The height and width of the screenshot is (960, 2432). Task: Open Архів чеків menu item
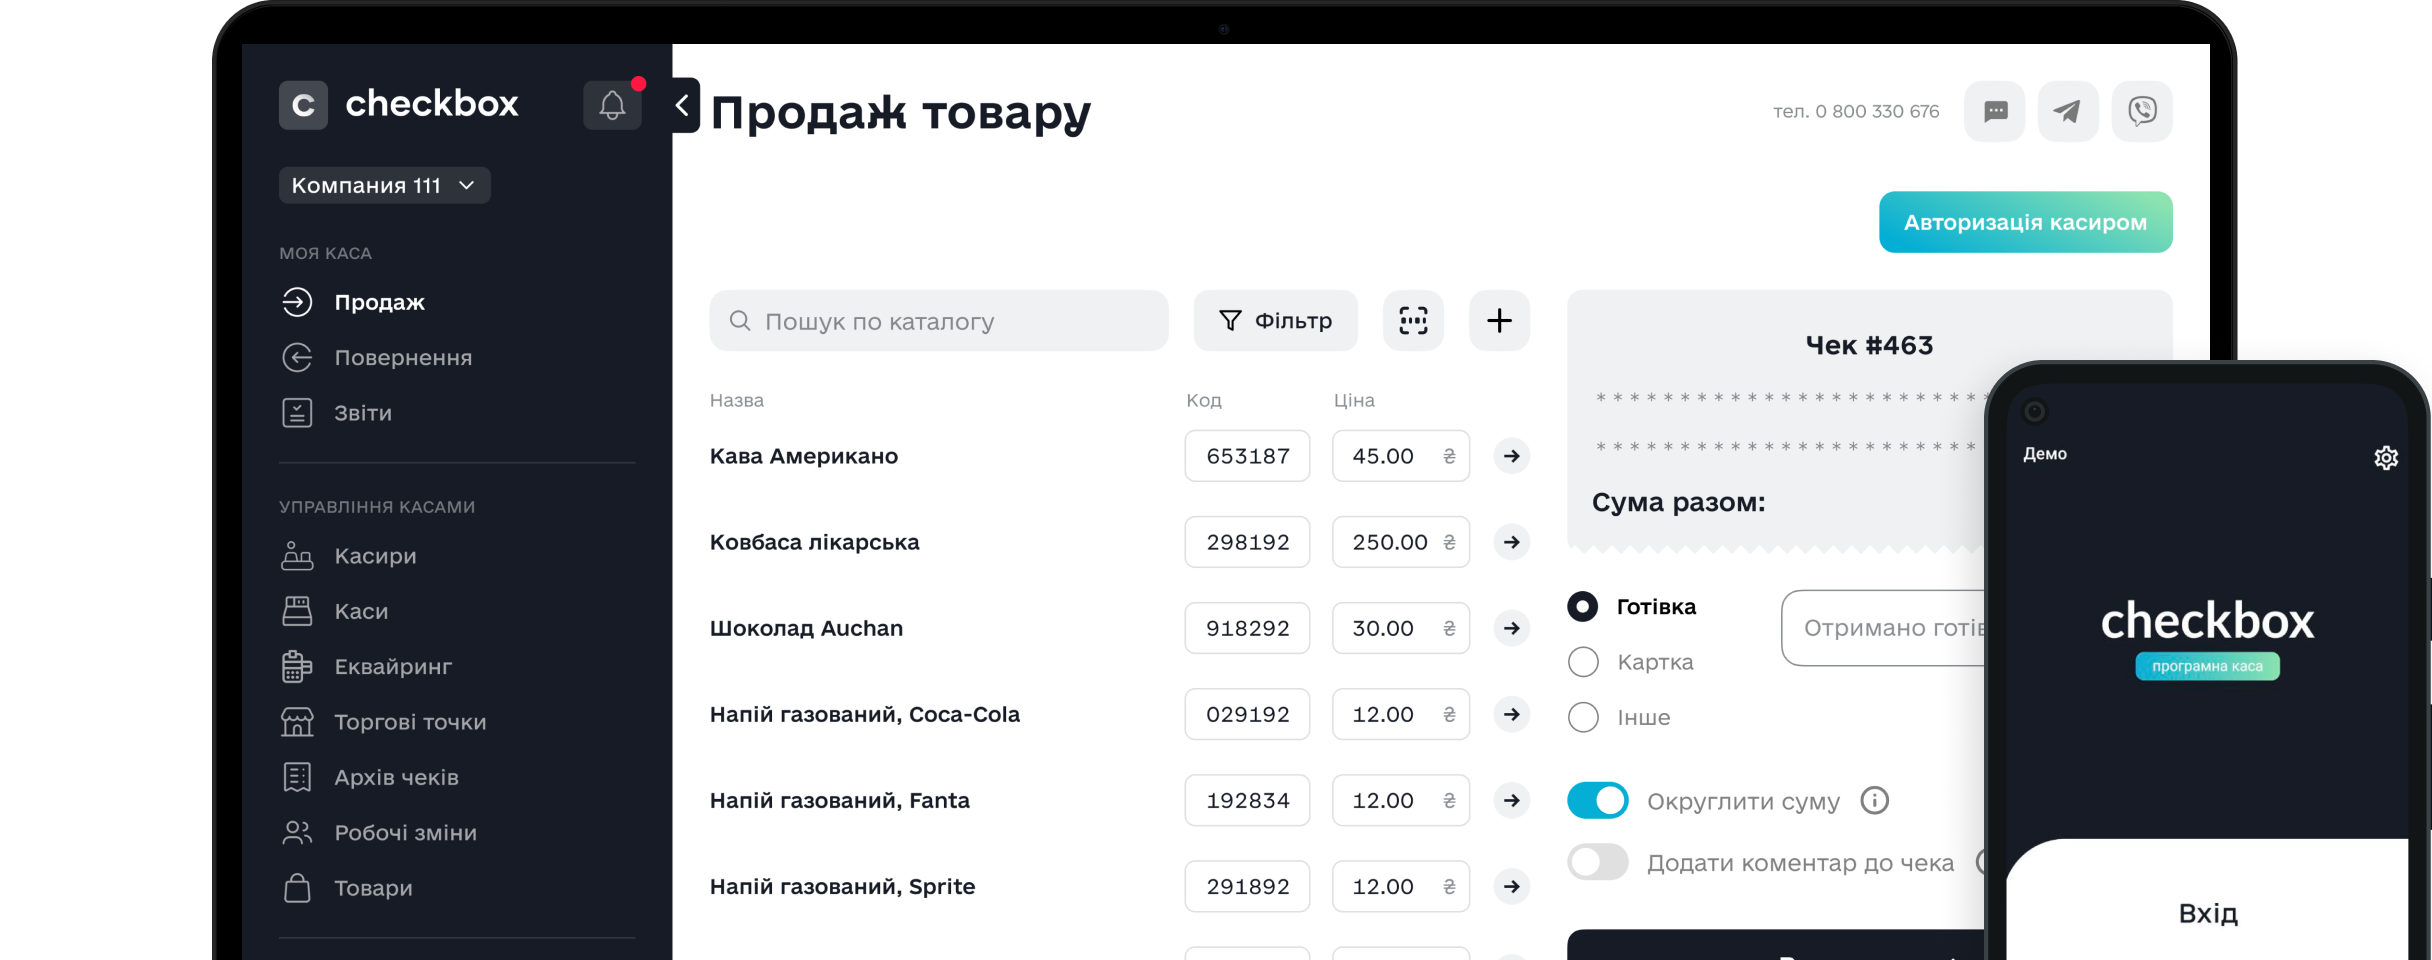coord(396,777)
